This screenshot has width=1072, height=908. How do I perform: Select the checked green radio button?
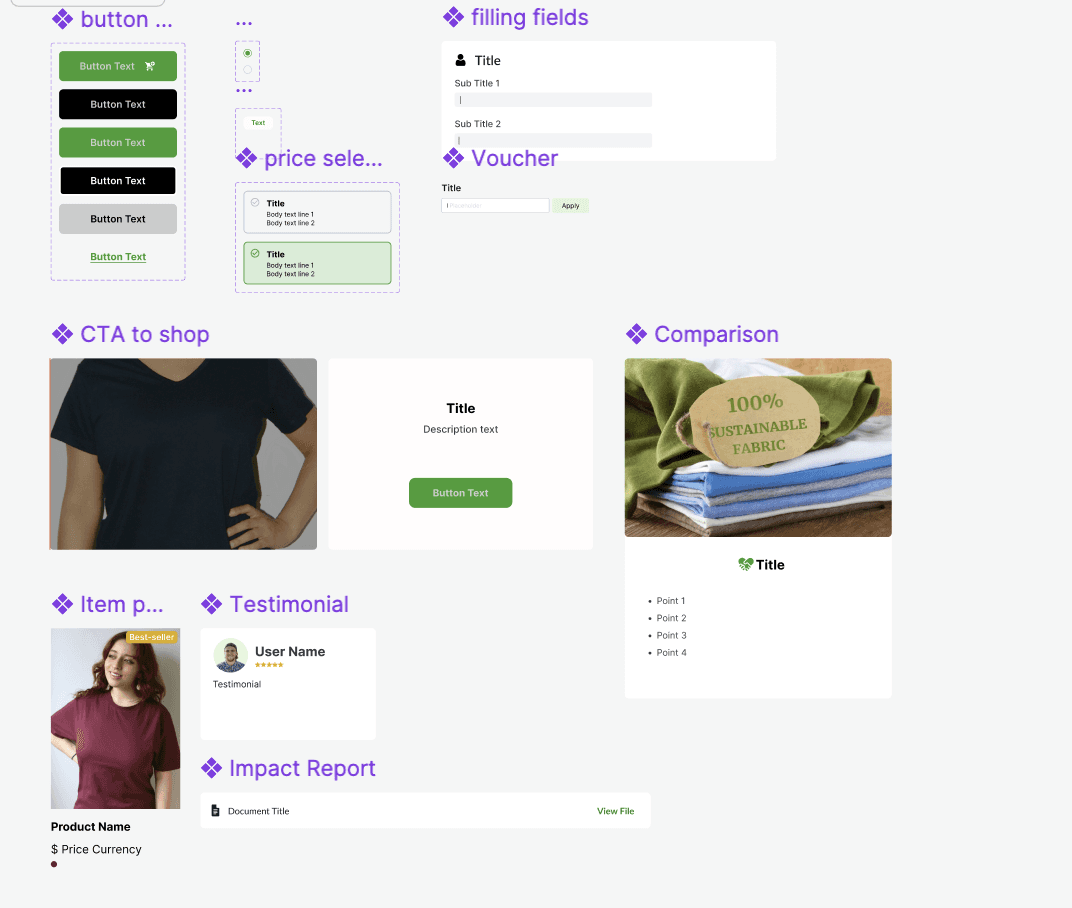coord(247,53)
